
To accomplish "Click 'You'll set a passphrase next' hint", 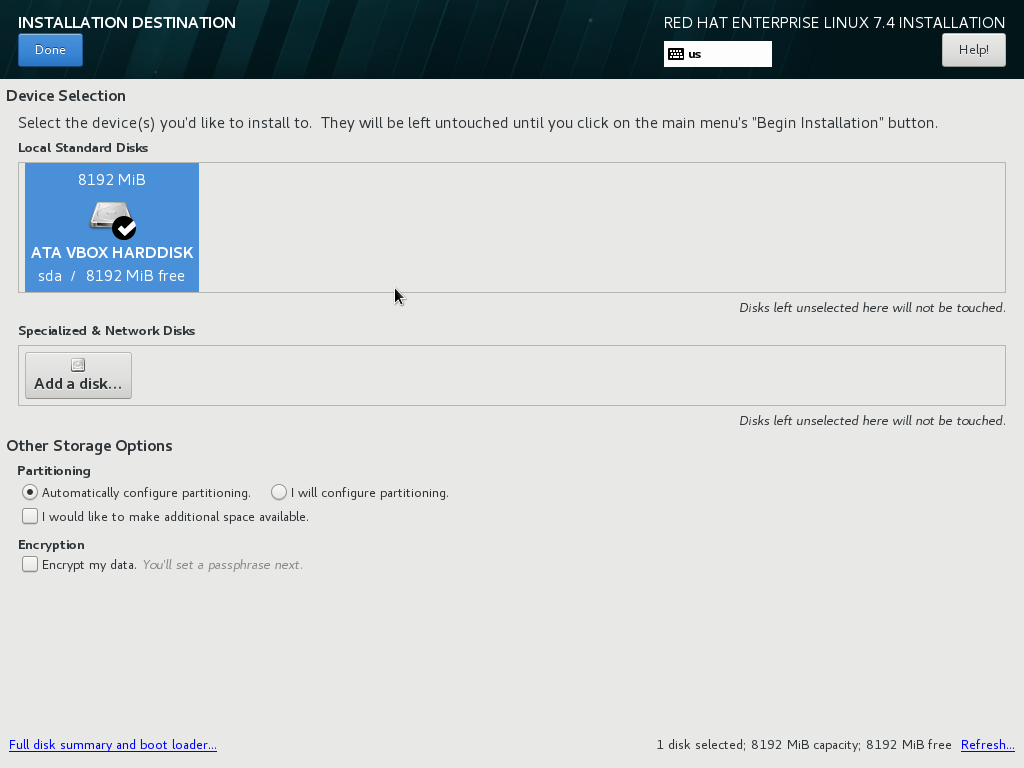I will (x=223, y=565).
